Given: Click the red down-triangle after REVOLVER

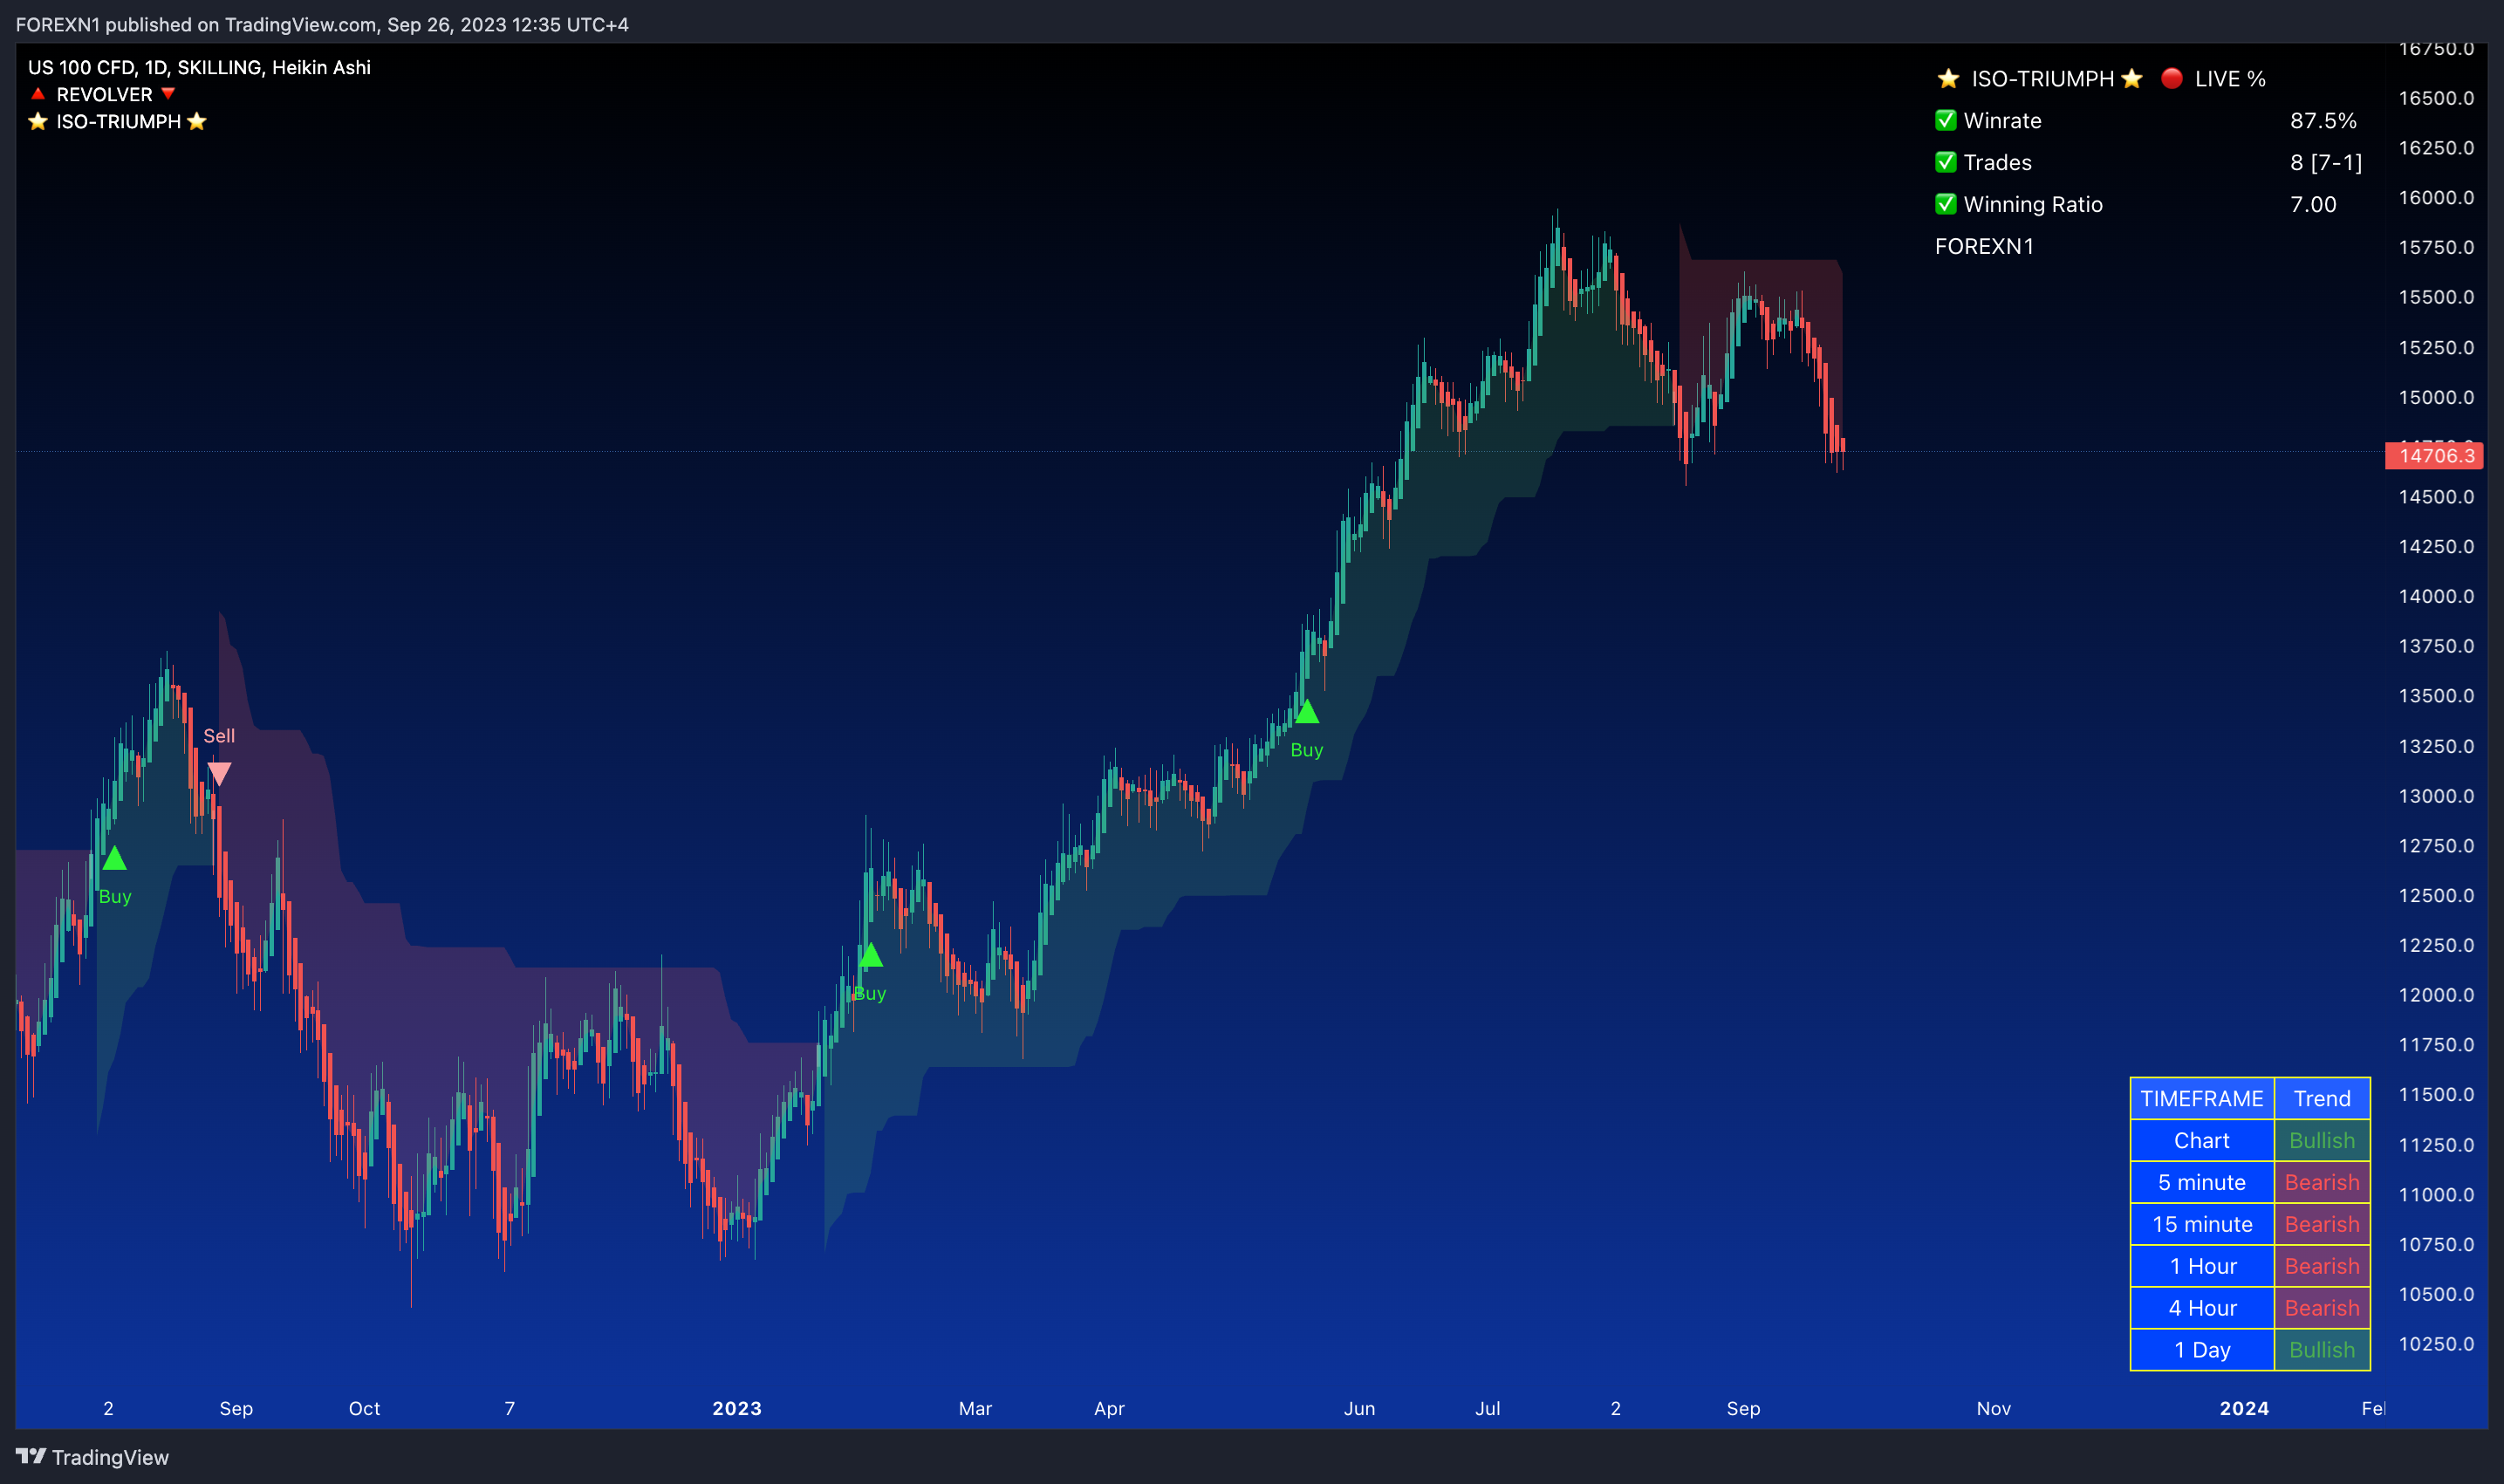Looking at the screenshot, I should (x=168, y=94).
